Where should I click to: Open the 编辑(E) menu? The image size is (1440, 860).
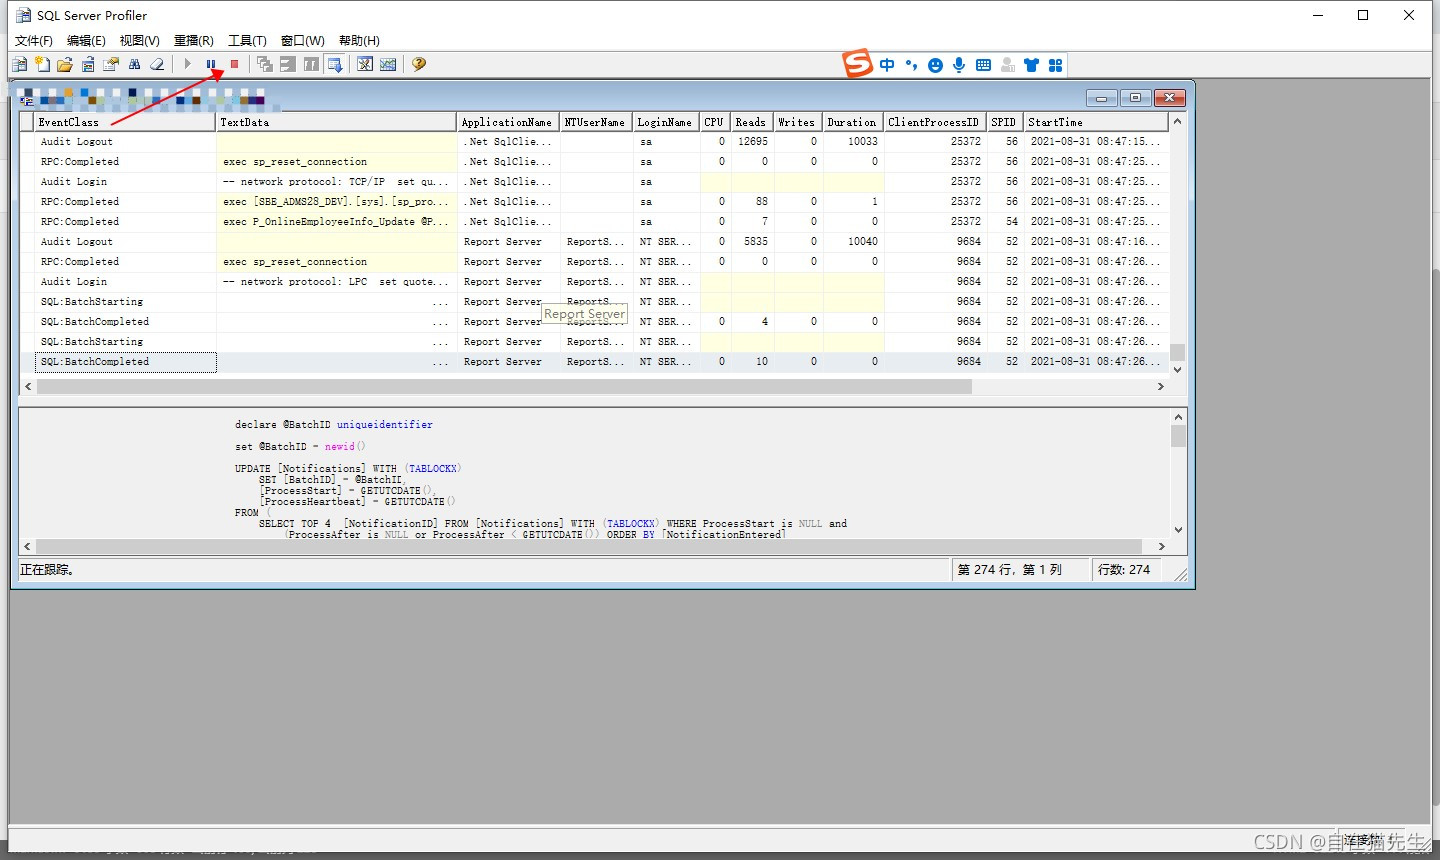86,41
